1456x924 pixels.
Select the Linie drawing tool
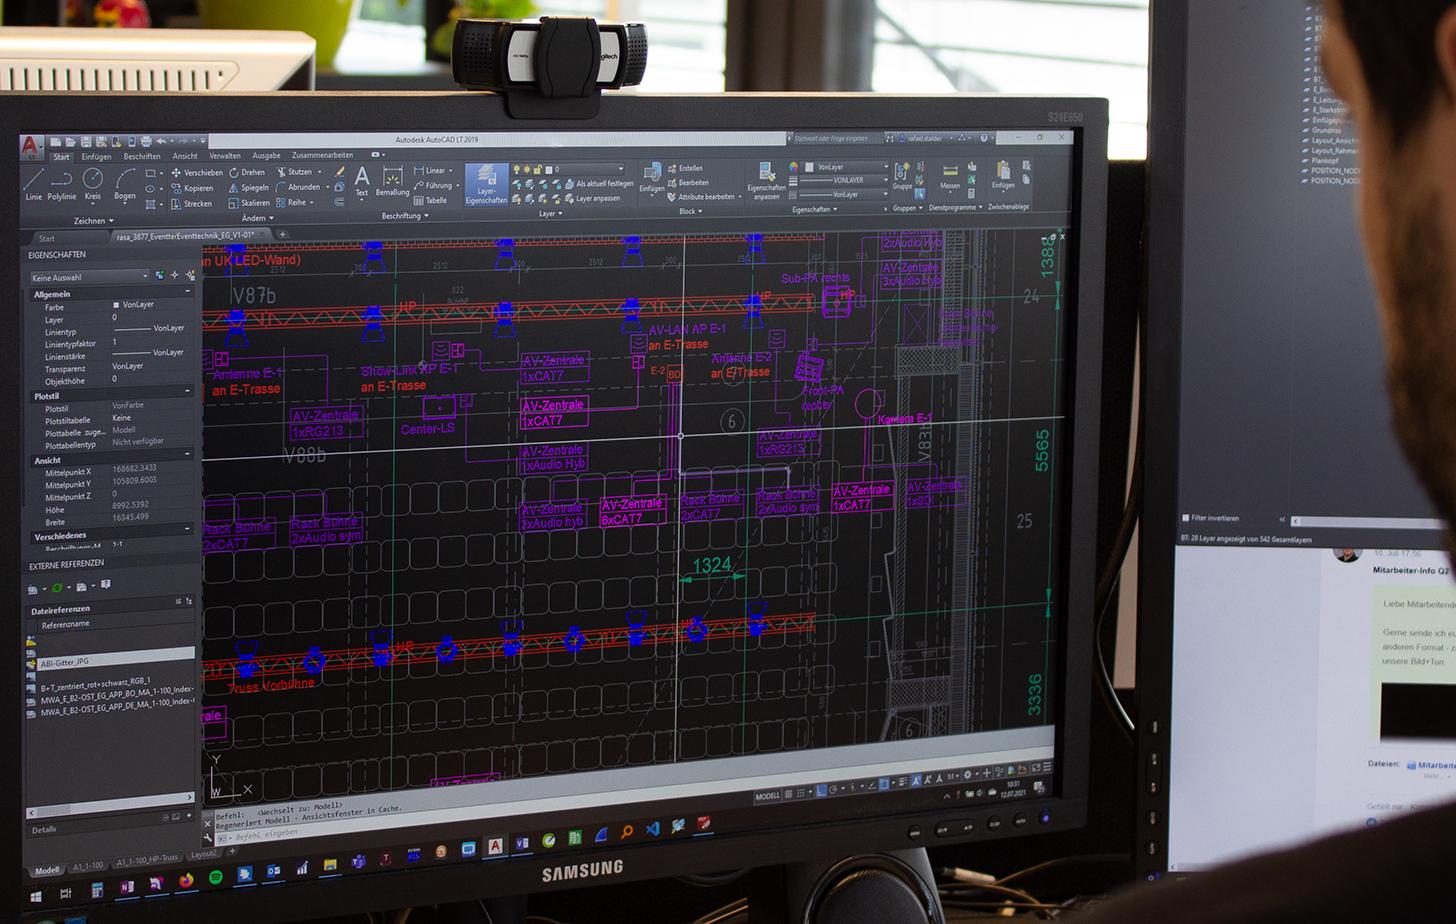coord(34,184)
